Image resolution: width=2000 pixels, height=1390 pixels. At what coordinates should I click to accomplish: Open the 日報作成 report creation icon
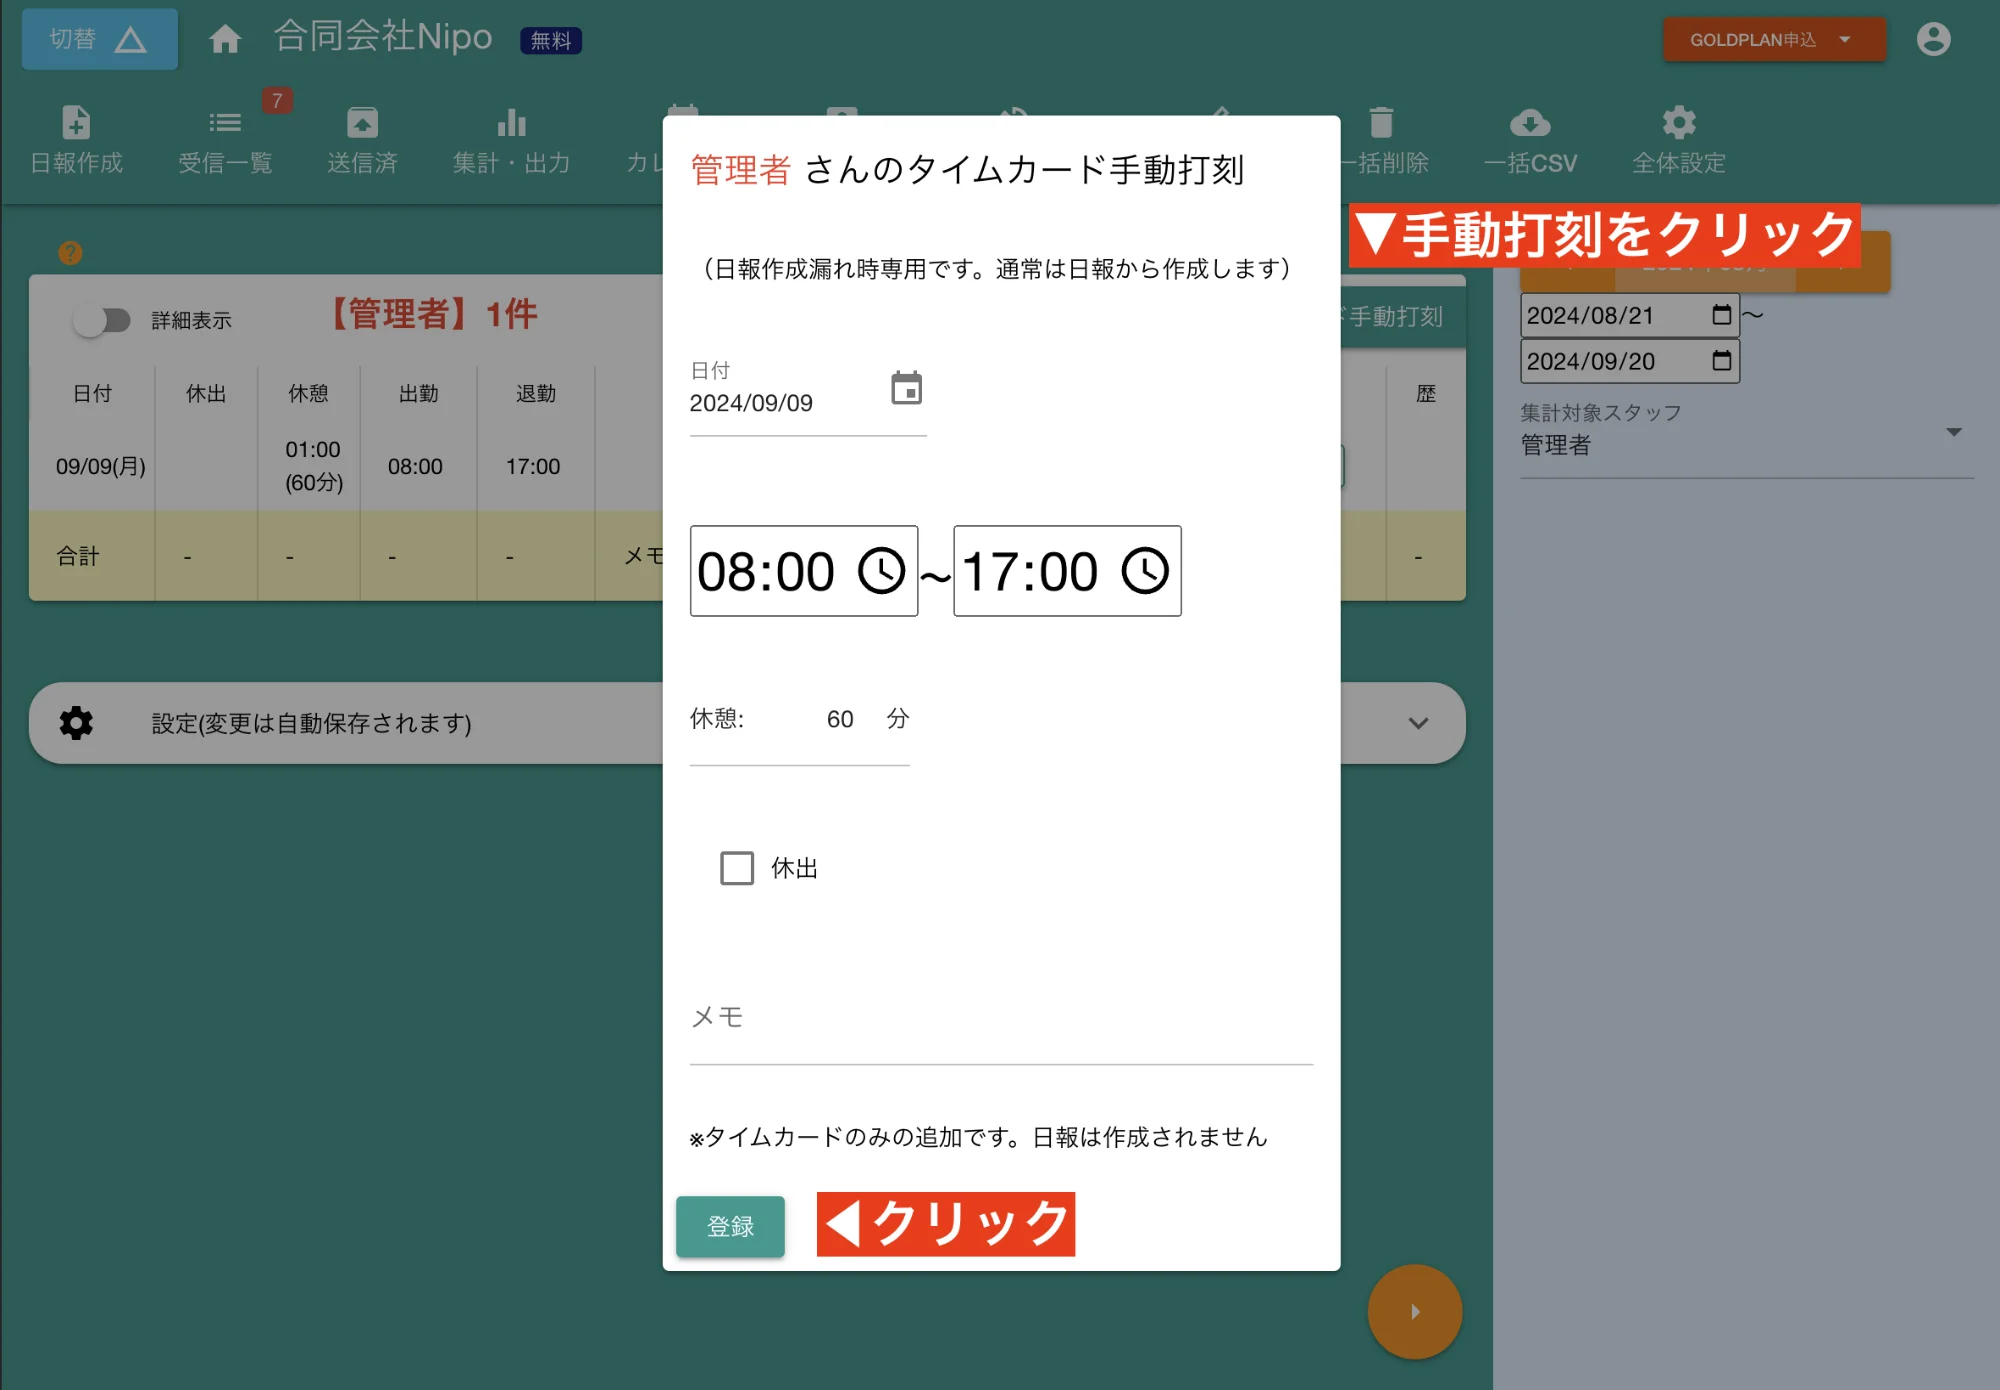(x=75, y=122)
